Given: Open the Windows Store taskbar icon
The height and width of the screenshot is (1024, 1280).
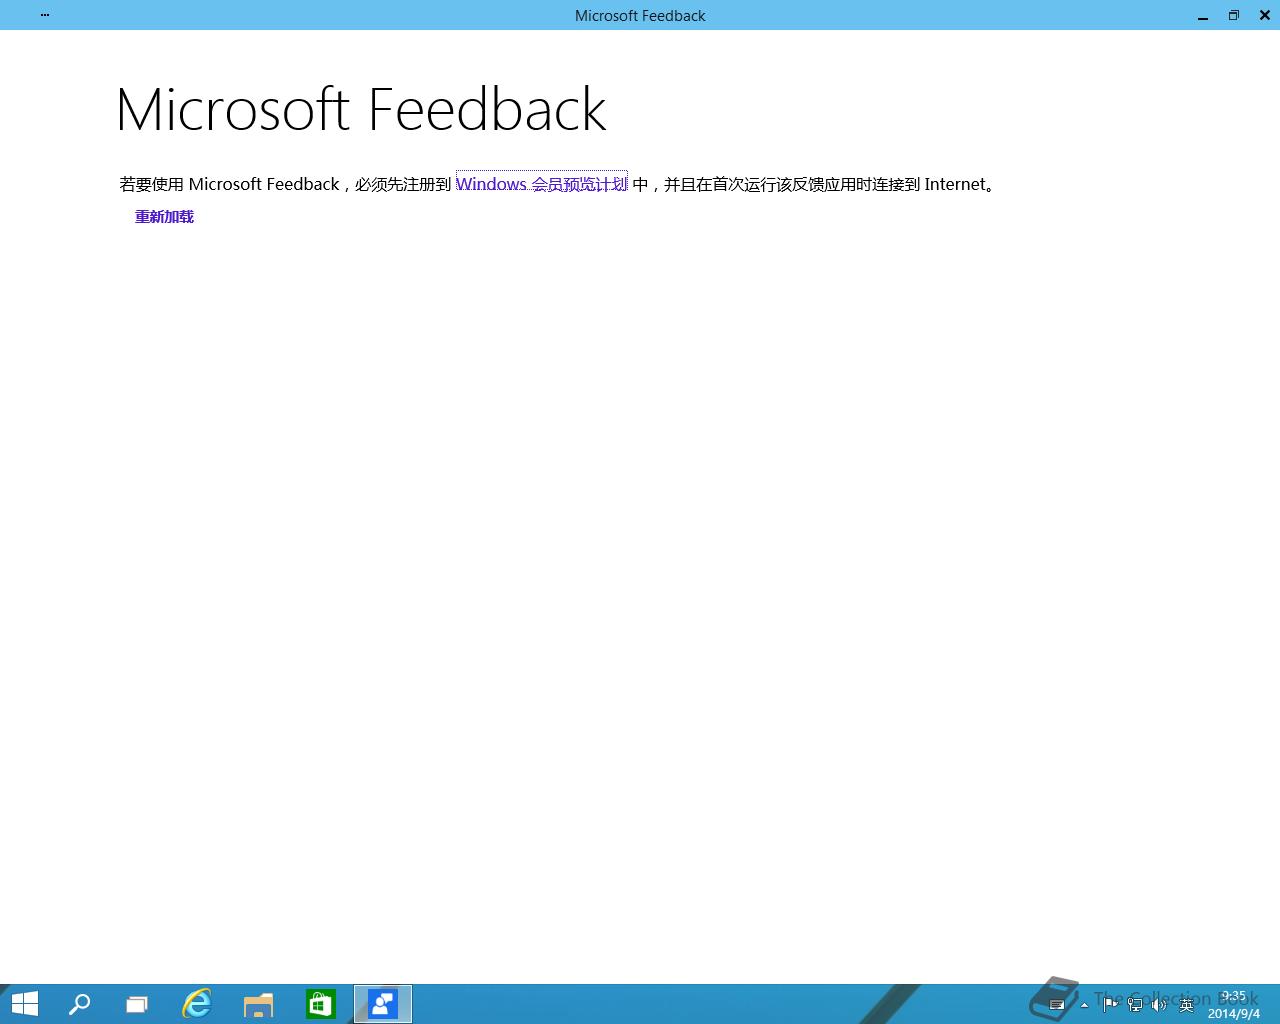Looking at the screenshot, I should tap(320, 1004).
